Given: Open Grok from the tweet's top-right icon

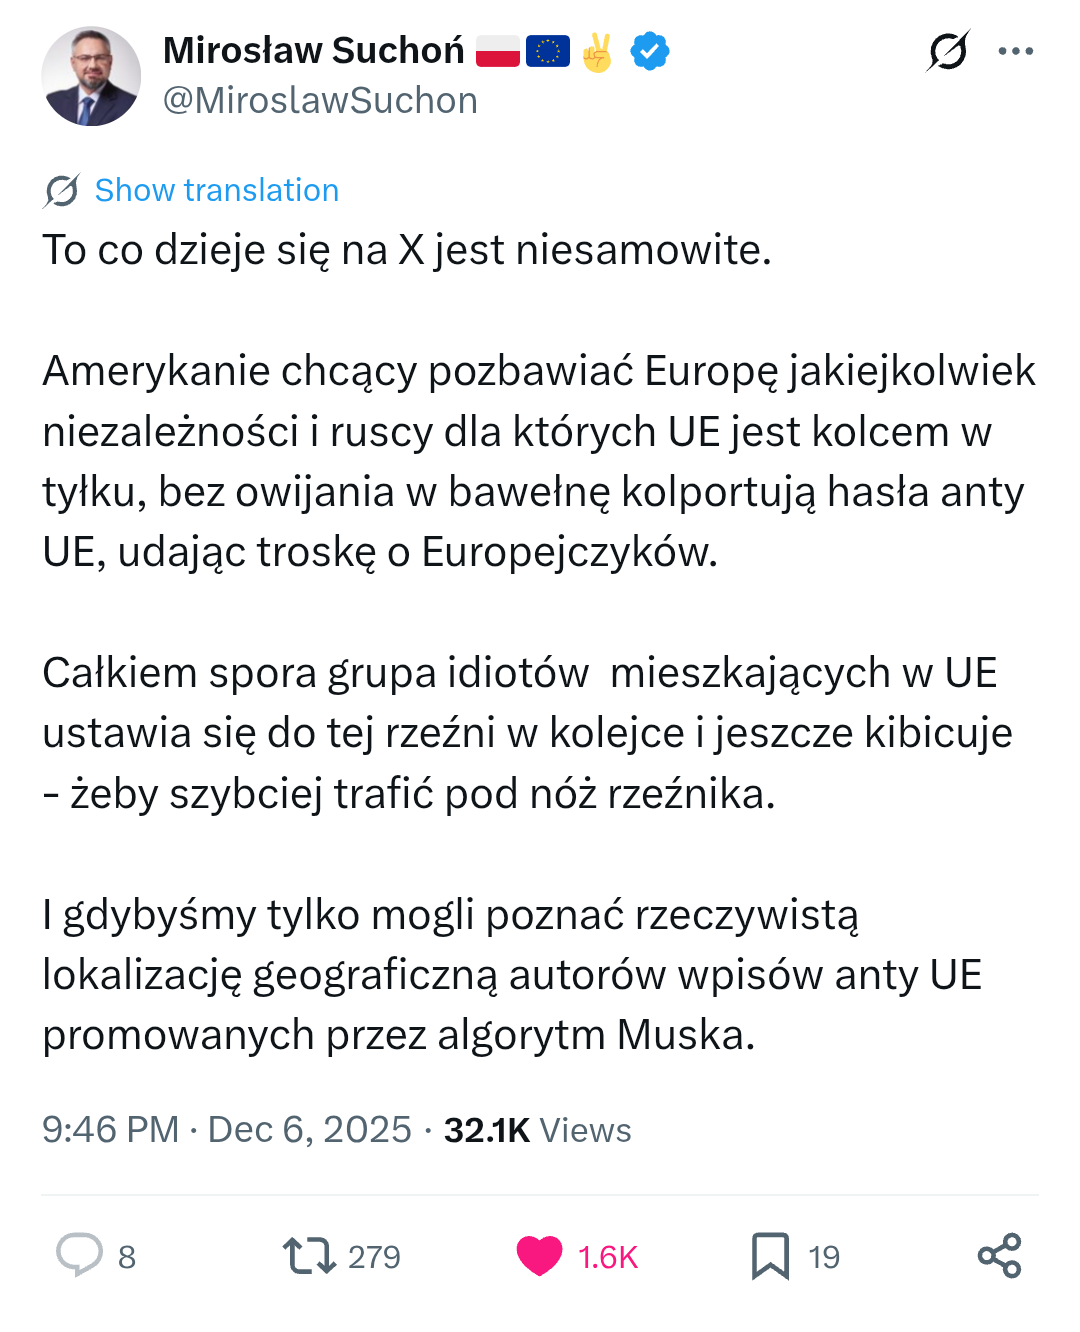Looking at the screenshot, I should (x=947, y=51).
